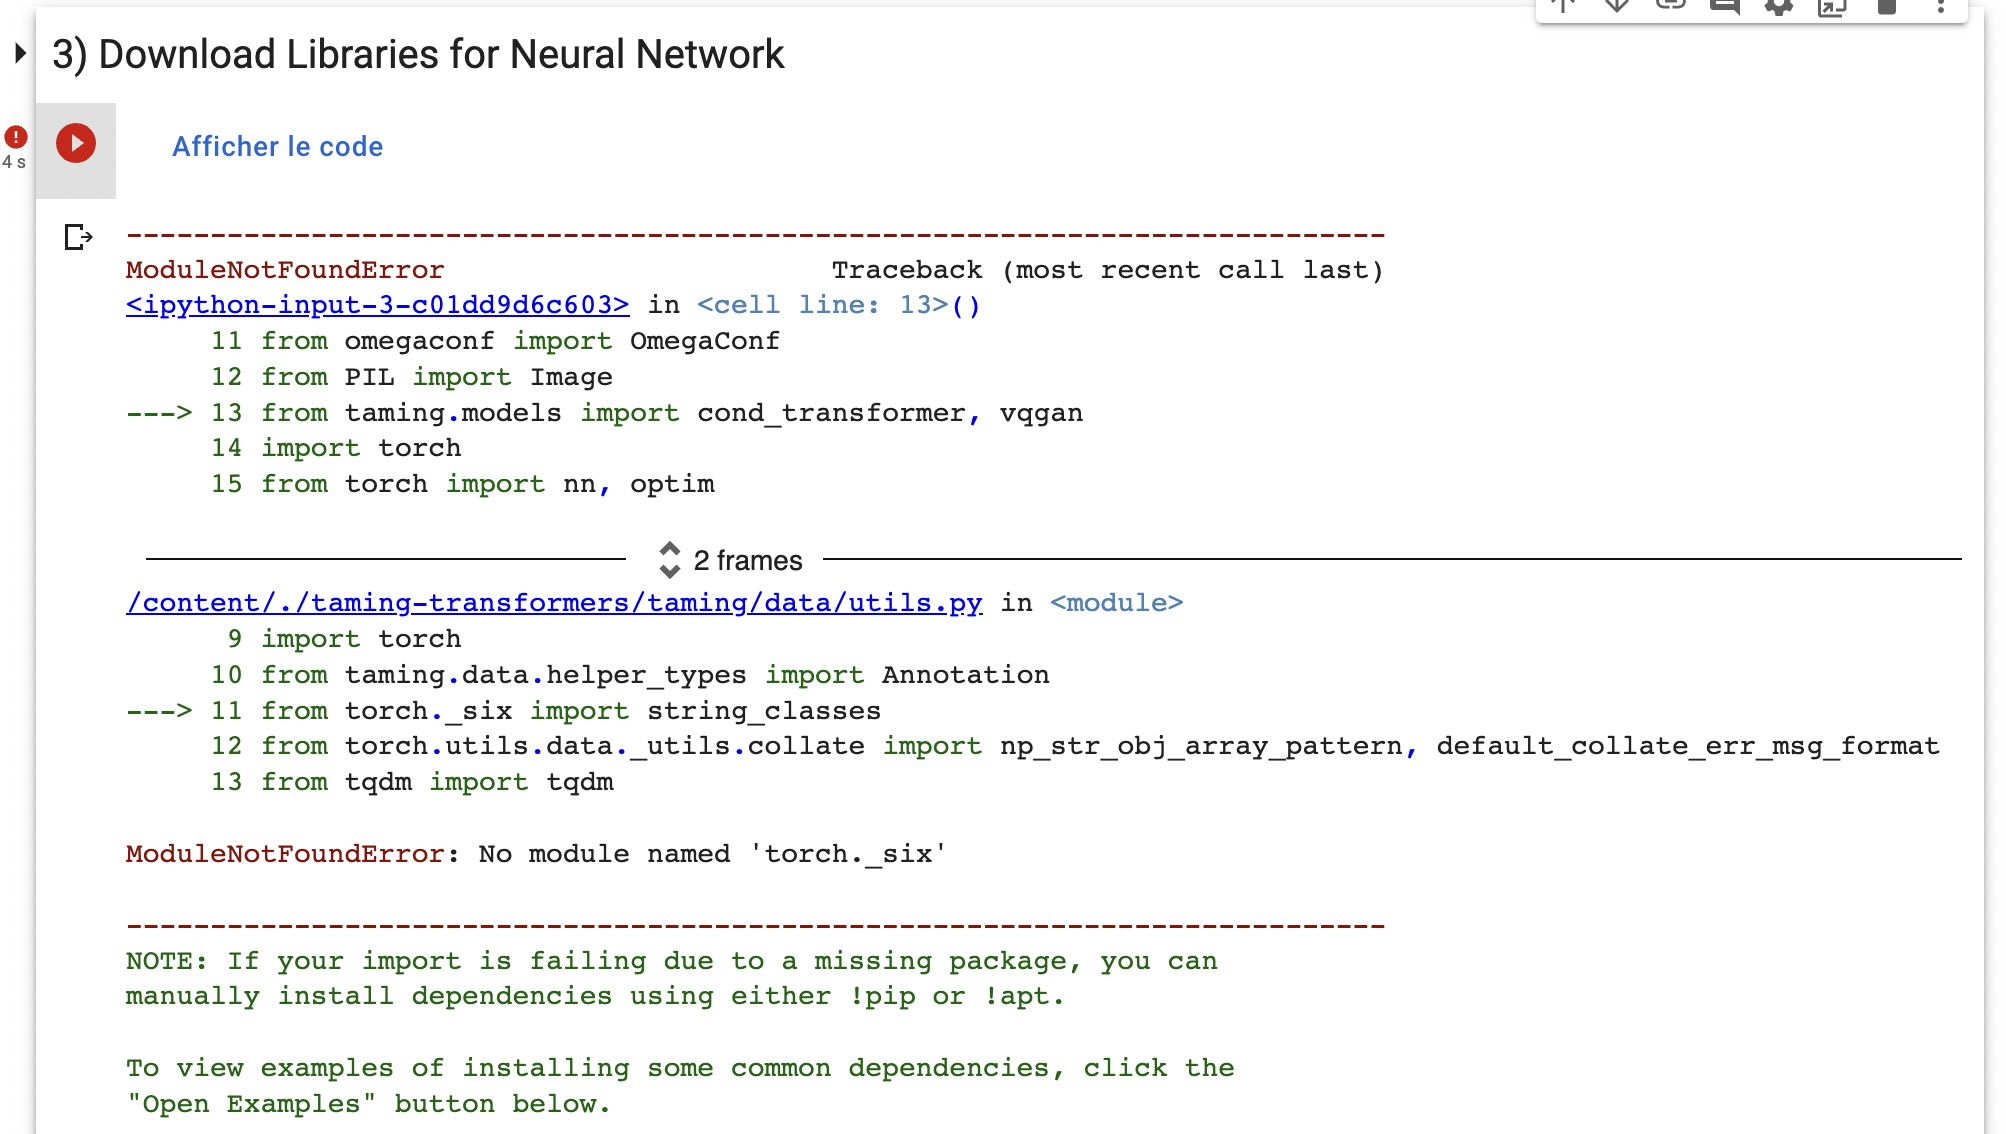Screen dimensions: 2006x1134
Task: Click the cell output indicator icon
Action: tap(77, 237)
